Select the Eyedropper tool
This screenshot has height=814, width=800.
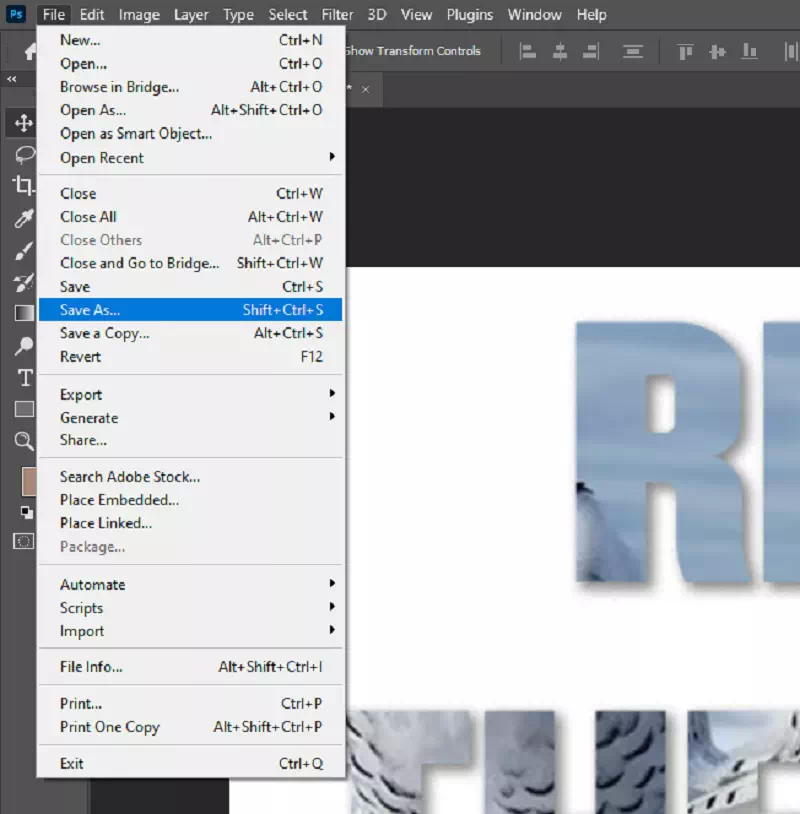pyautogui.click(x=23, y=219)
